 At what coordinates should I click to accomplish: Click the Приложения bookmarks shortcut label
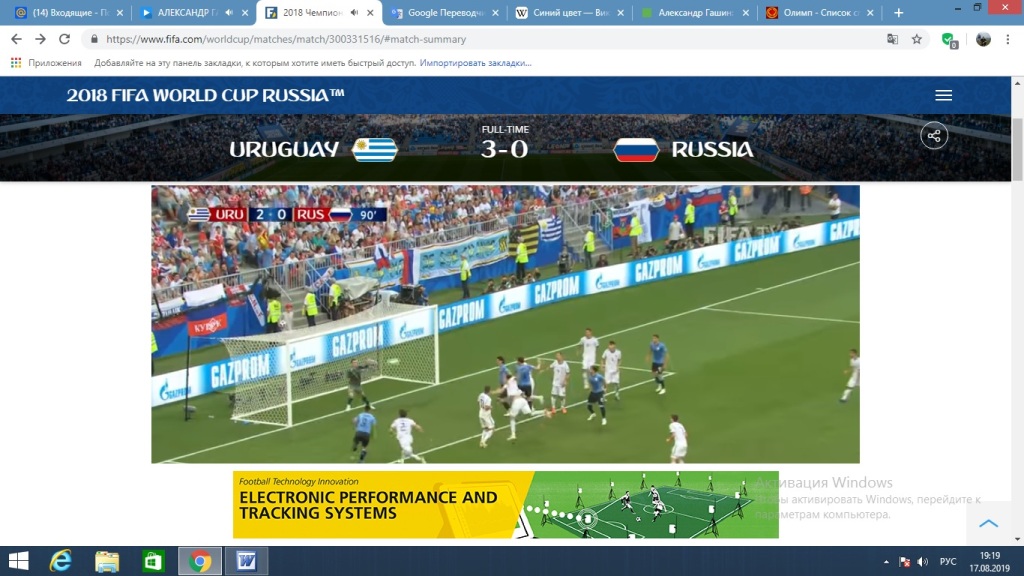55,63
